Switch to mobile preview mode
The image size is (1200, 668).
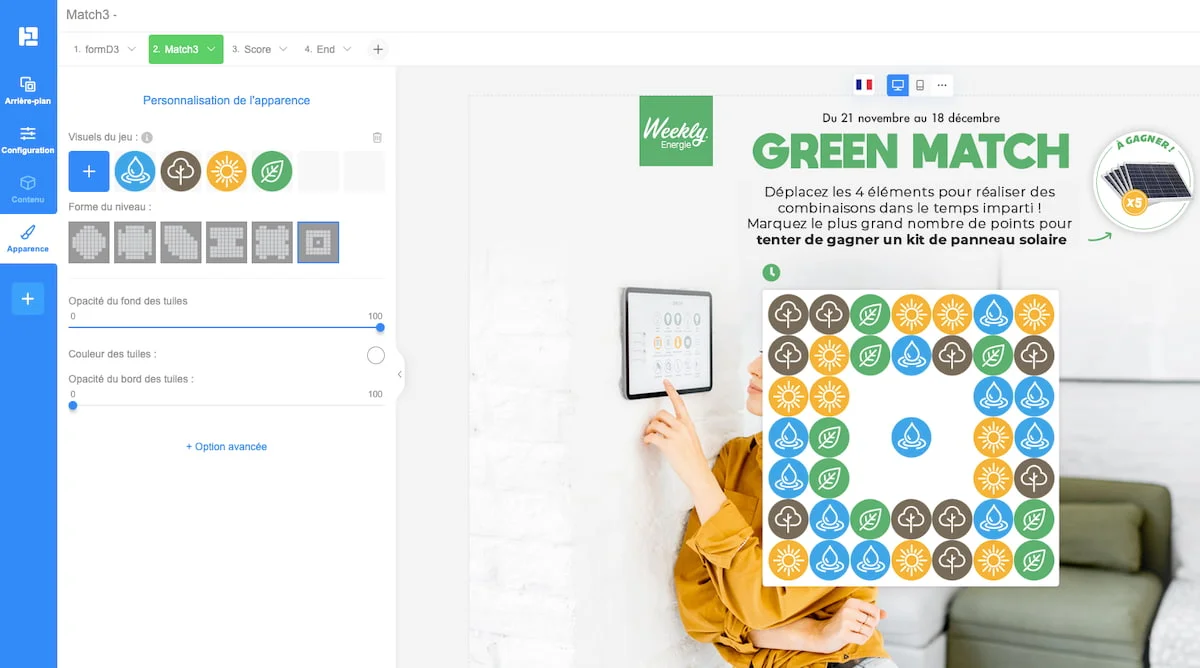(920, 85)
